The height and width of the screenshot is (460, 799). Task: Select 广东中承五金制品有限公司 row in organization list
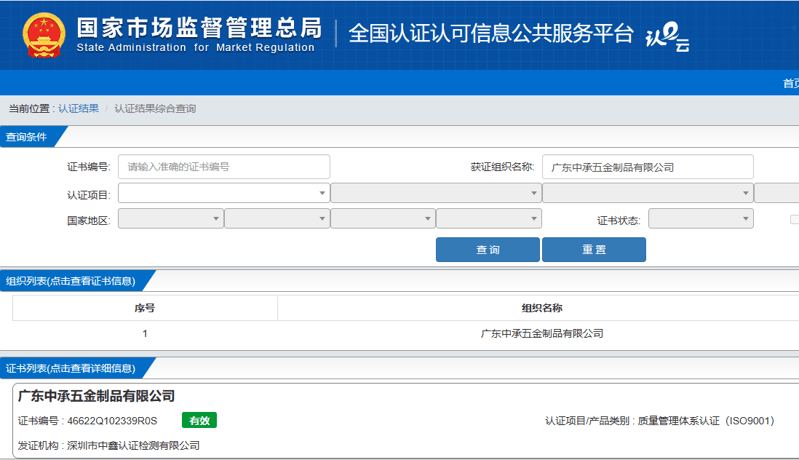tap(541, 334)
